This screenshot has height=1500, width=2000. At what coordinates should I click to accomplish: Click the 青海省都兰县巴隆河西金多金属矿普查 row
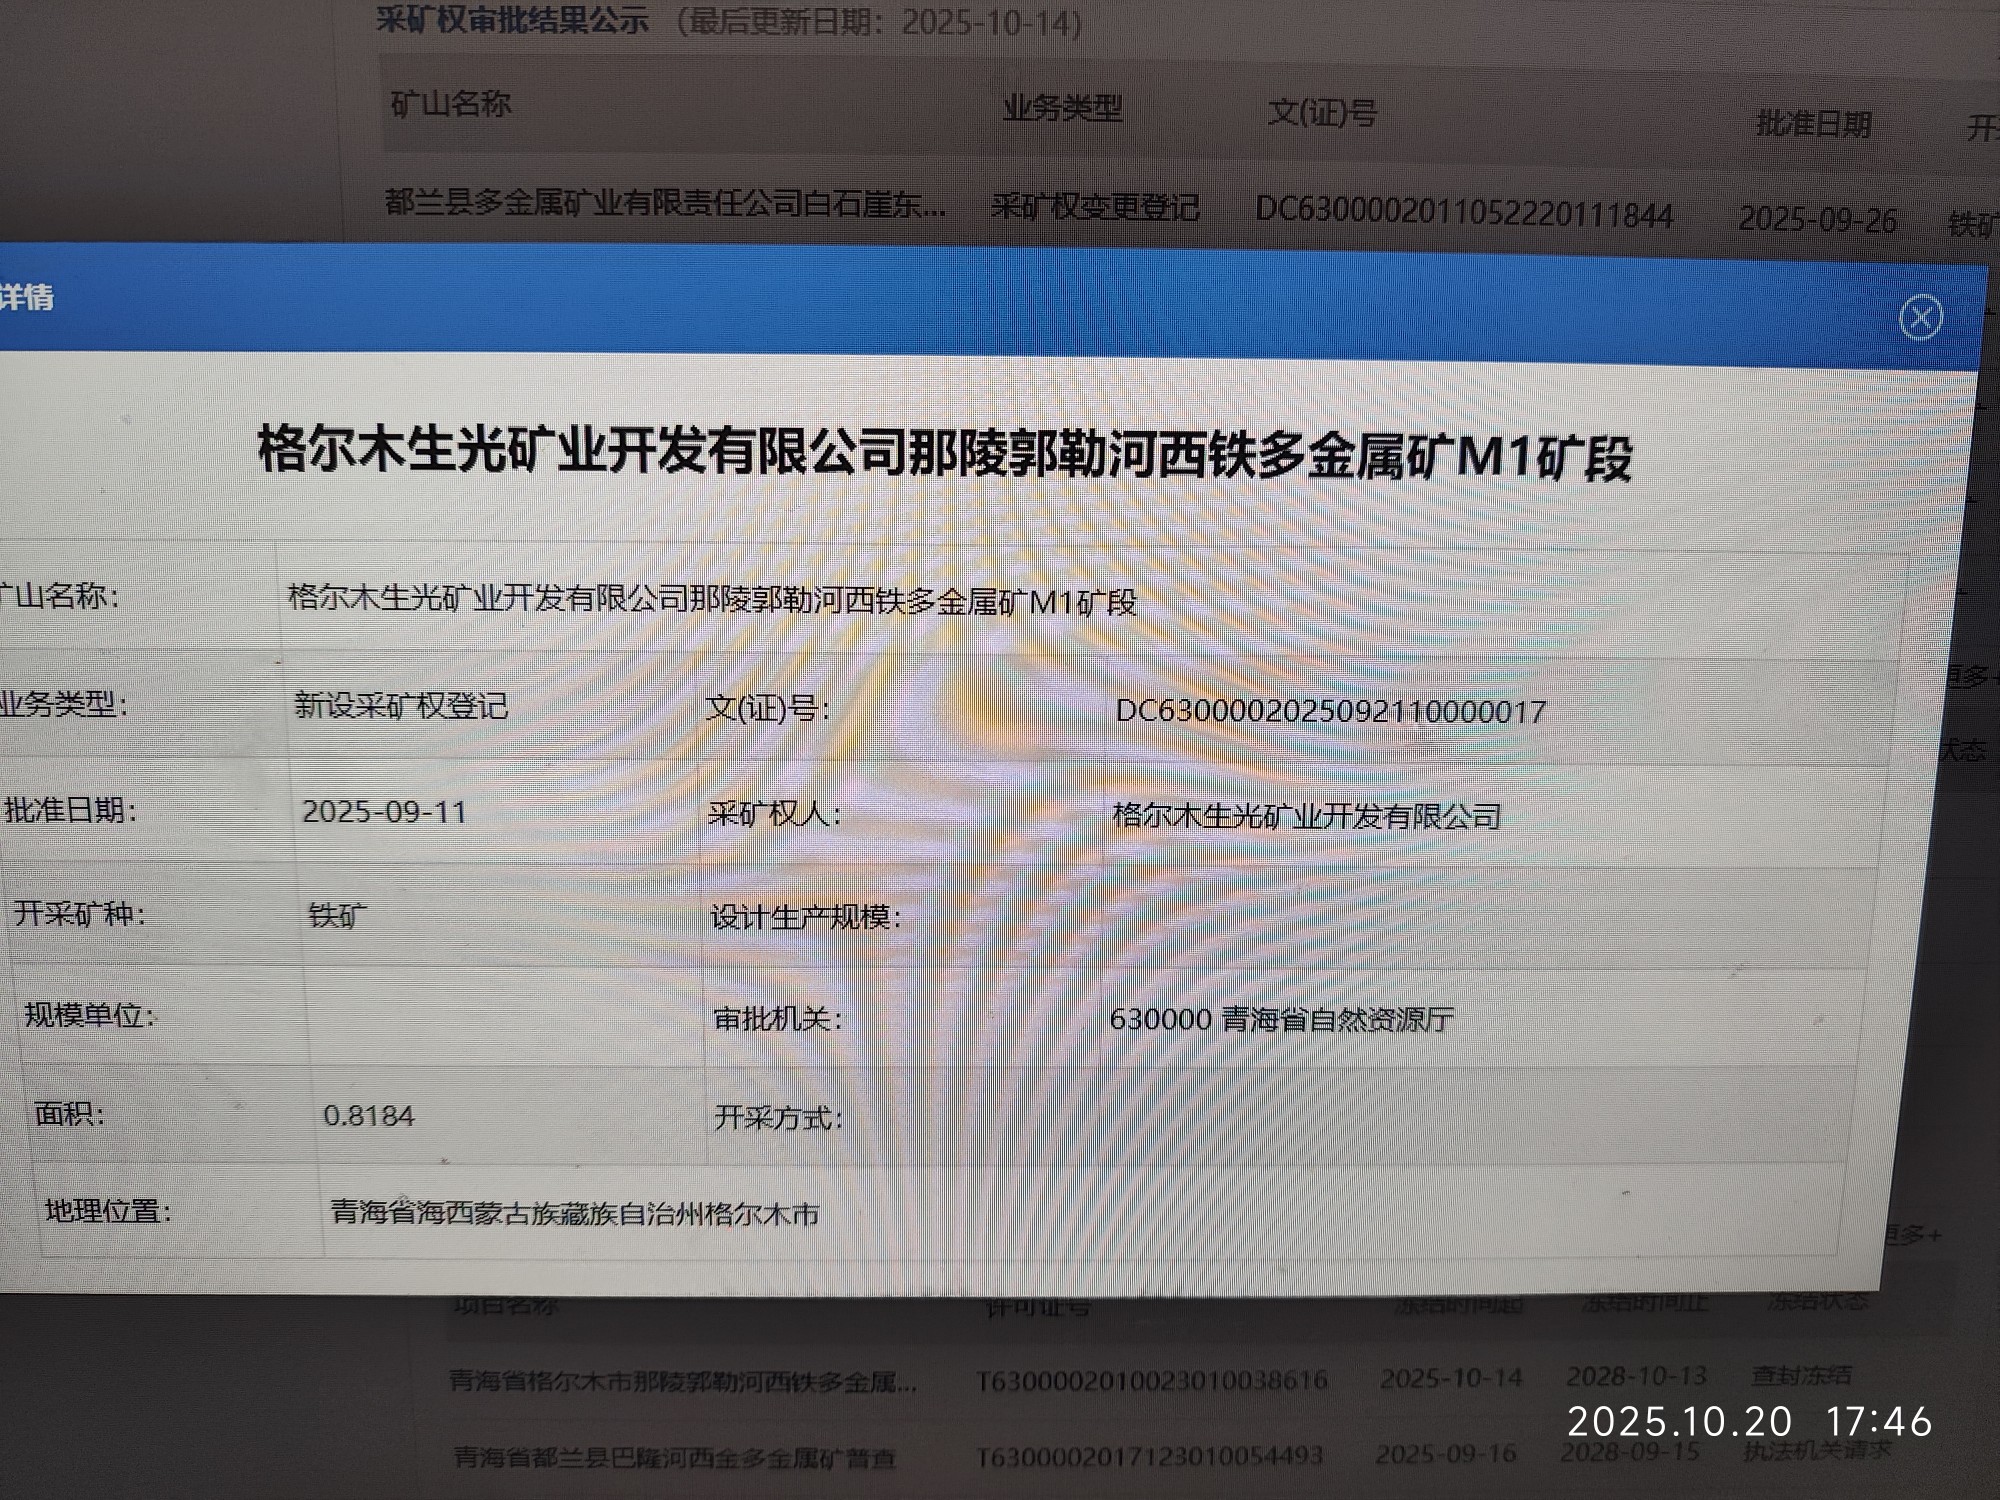674,1457
